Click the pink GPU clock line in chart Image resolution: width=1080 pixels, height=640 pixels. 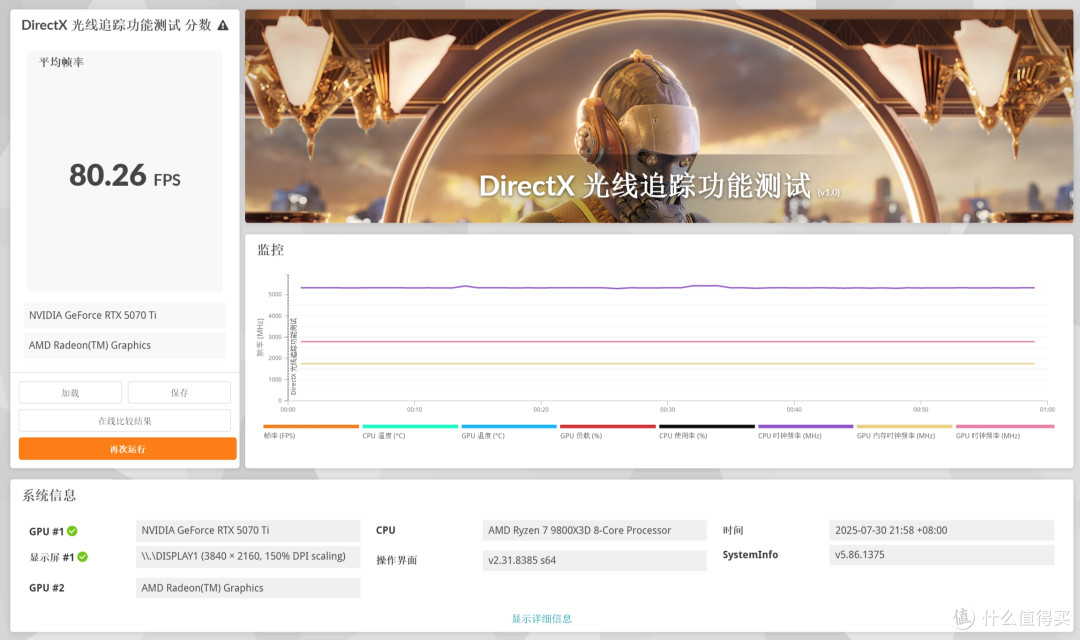[x=667, y=342]
